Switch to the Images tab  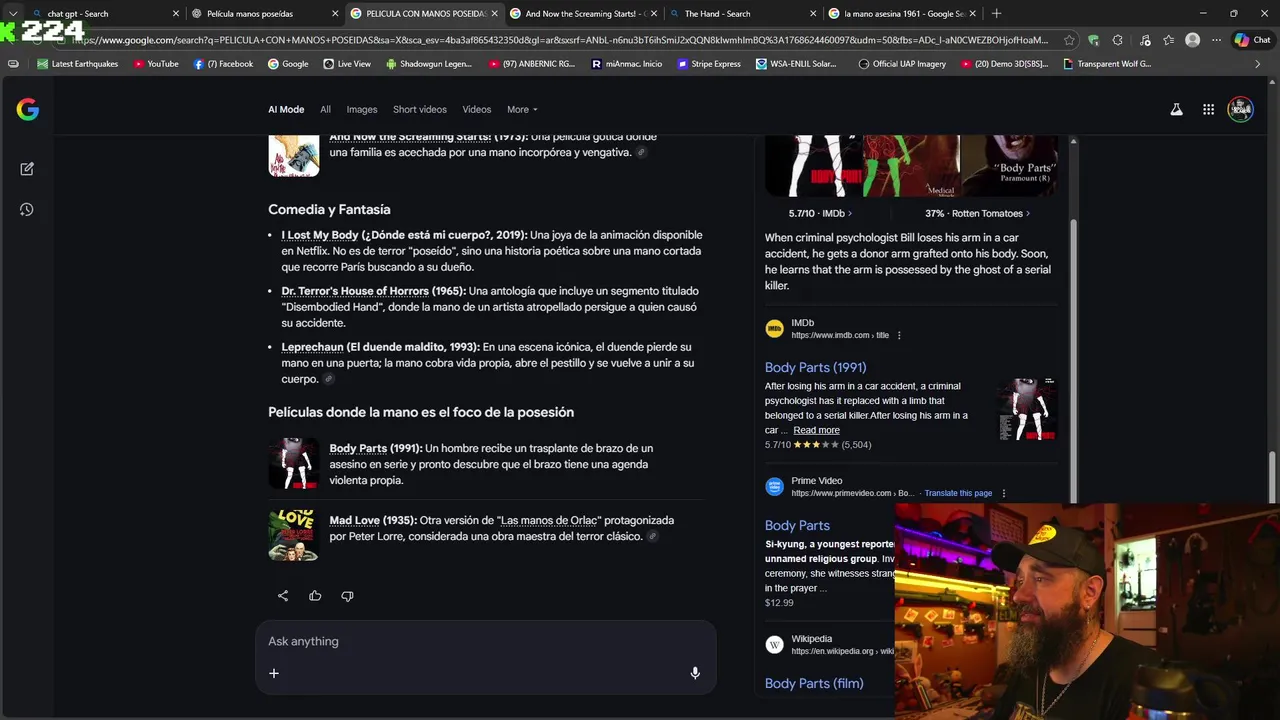362,109
